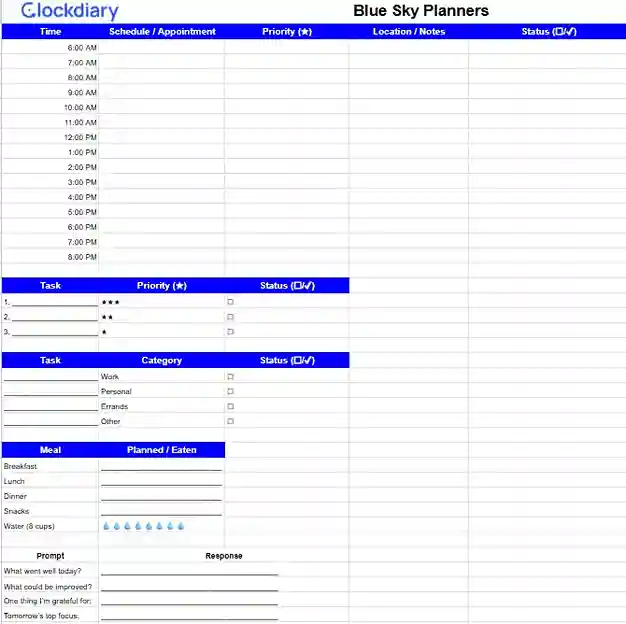The image size is (626, 624).
Task: Click the Work category label
Action: point(110,376)
